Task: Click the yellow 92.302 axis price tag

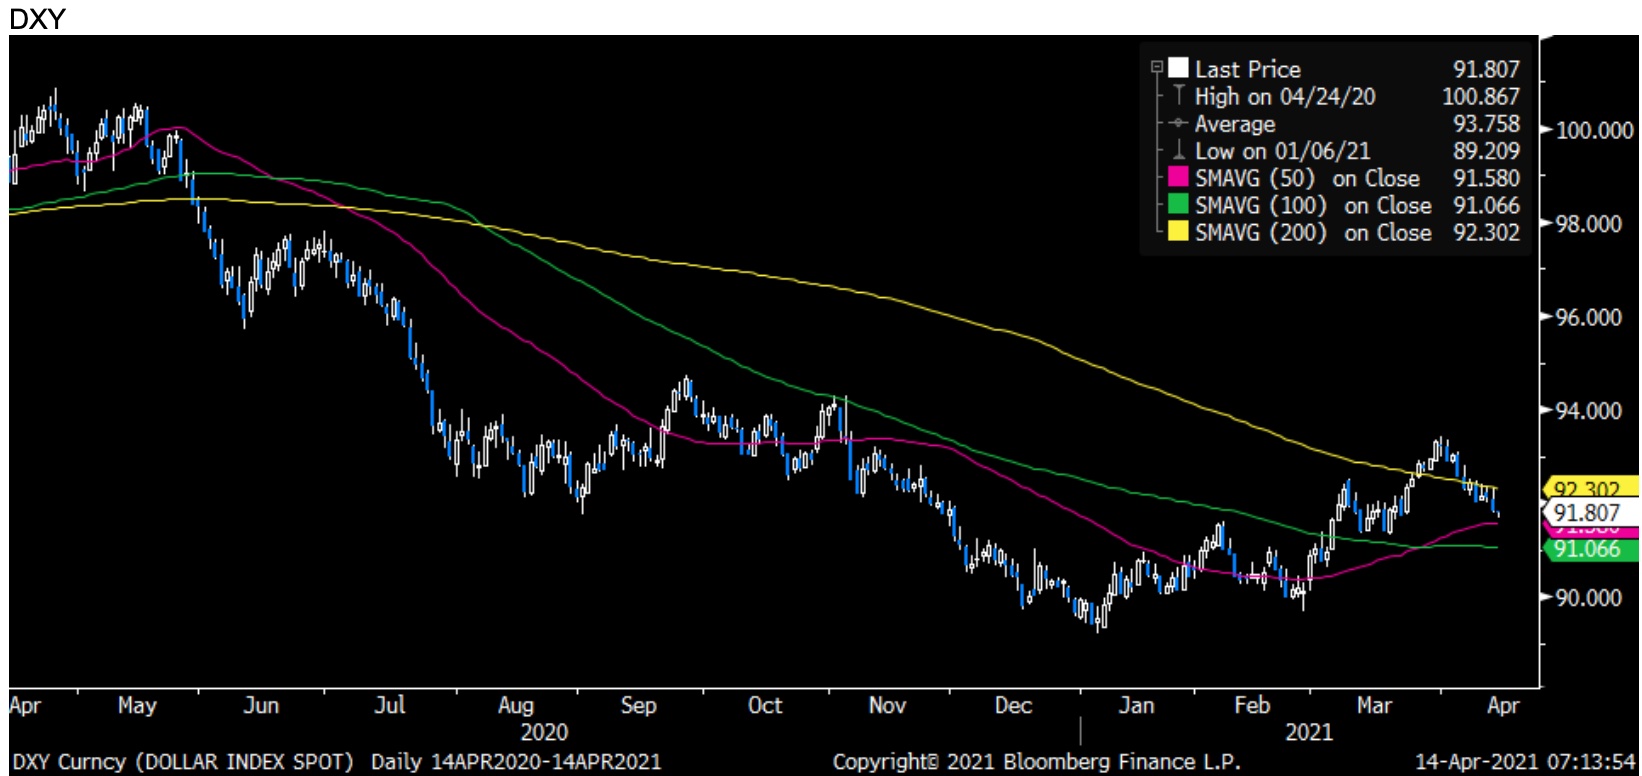Action: 1589,489
